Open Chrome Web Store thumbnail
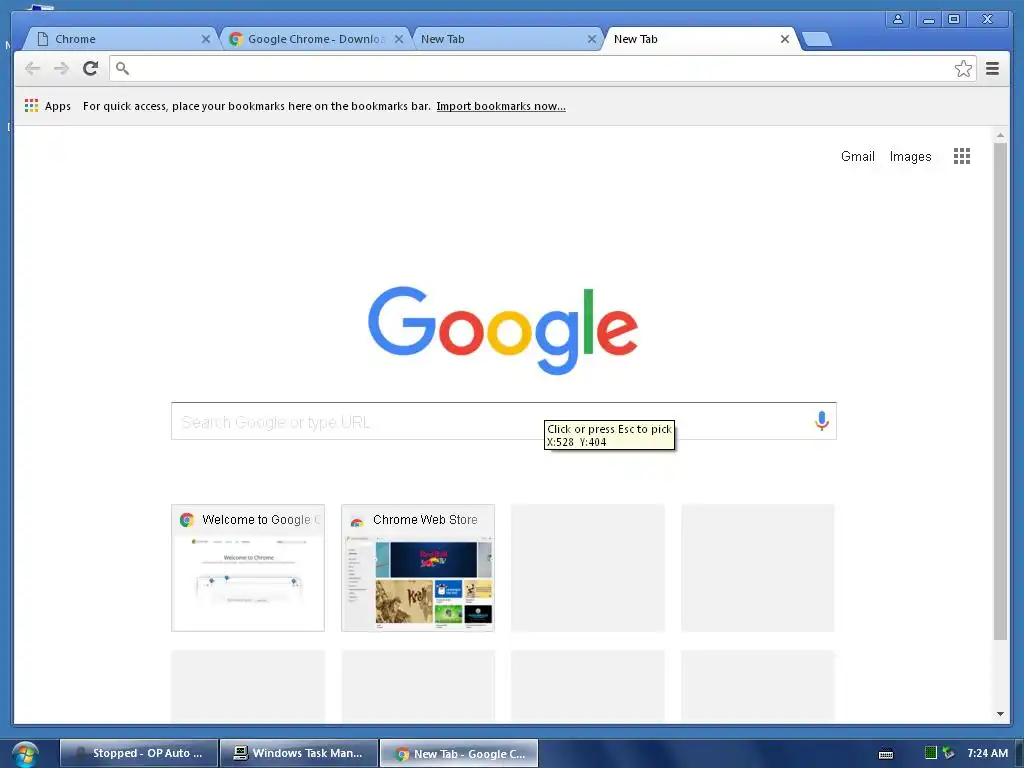 [418, 568]
